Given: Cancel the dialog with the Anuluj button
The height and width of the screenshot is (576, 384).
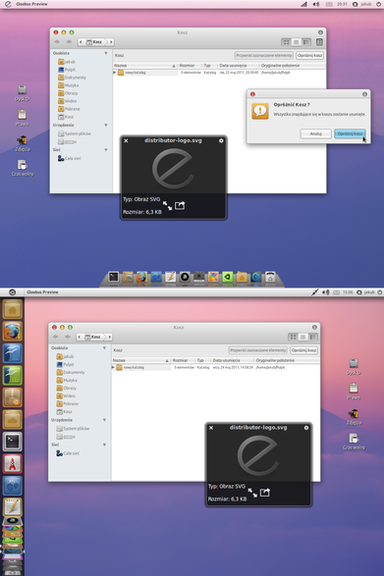Looking at the screenshot, I should coord(316,134).
